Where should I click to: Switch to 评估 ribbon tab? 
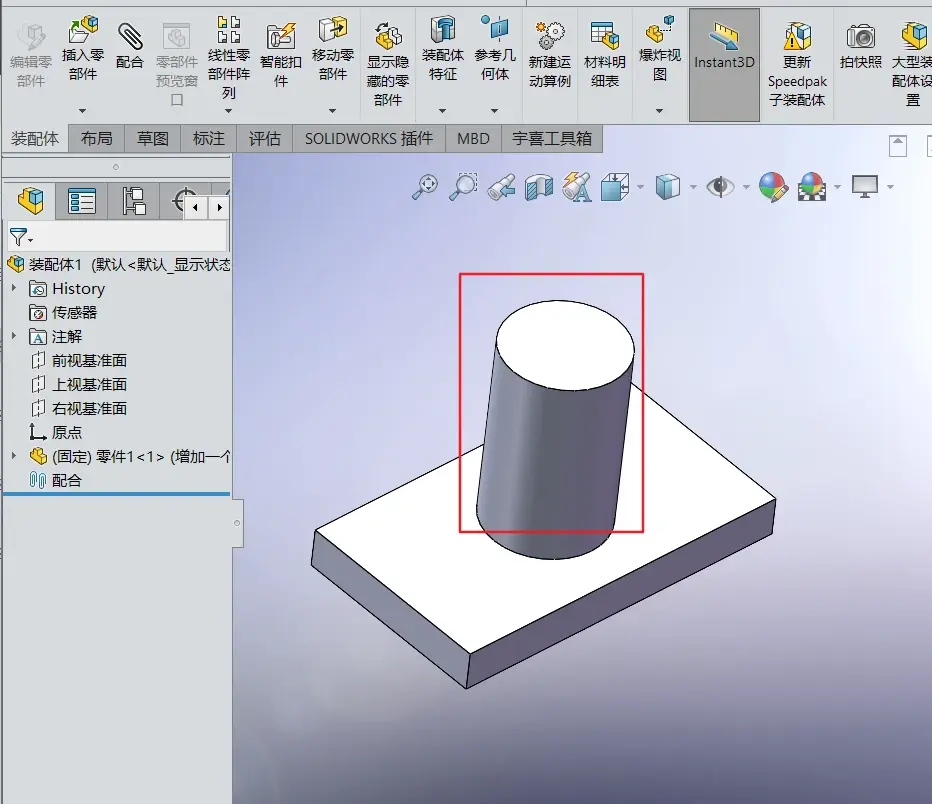tap(265, 138)
